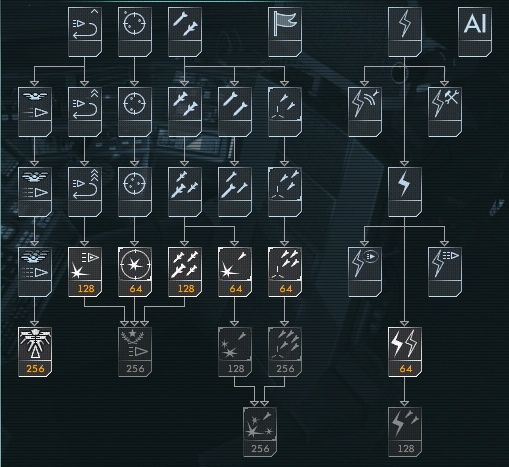The width and height of the screenshot is (509, 467).
Task: Open the top crosshair targeting skill
Action: tap(135, 32)
